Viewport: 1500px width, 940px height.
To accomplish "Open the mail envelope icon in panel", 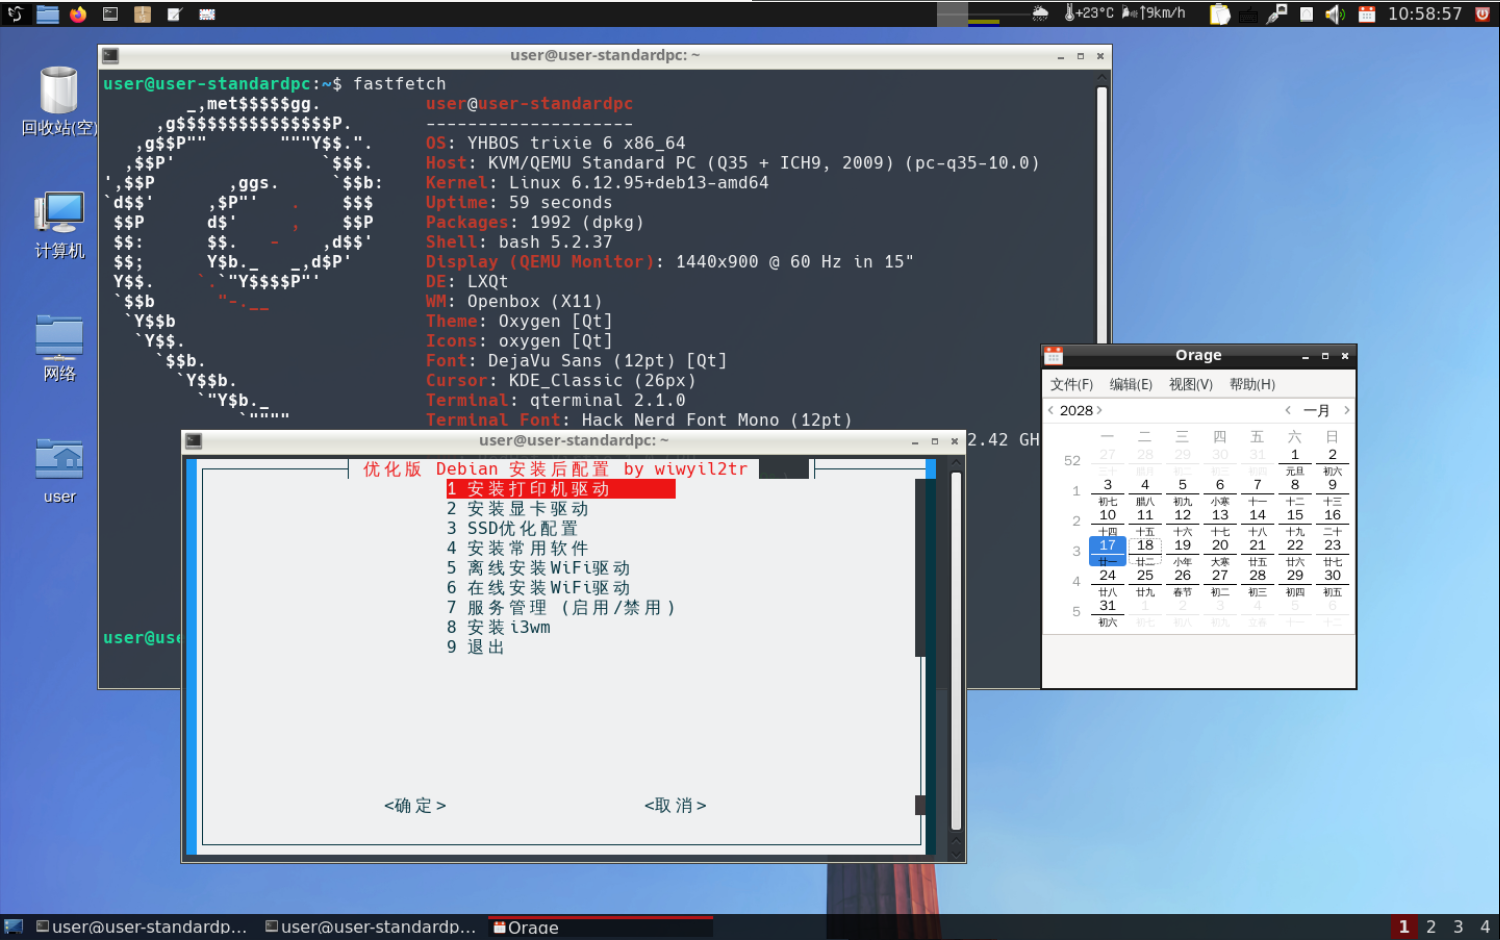I will pyautogui.click(x=207, y=14).
